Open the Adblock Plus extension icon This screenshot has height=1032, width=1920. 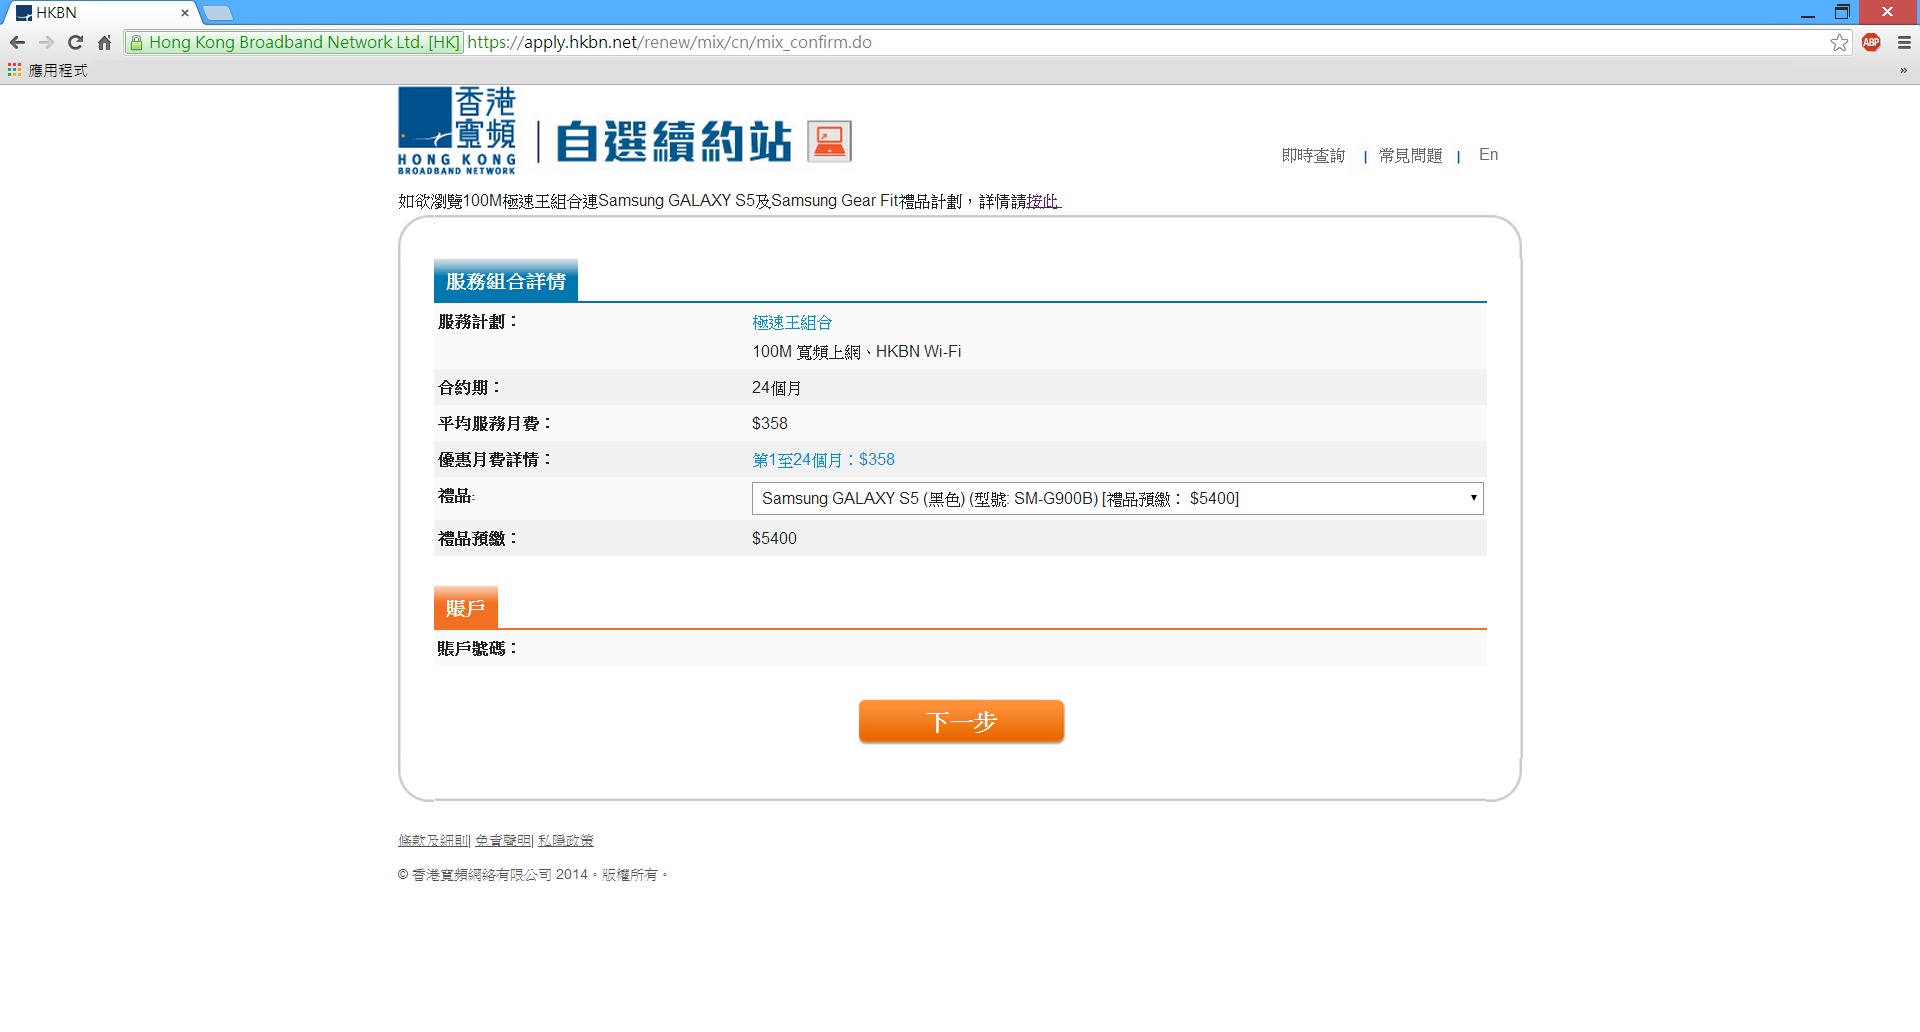pos(1871,42)
